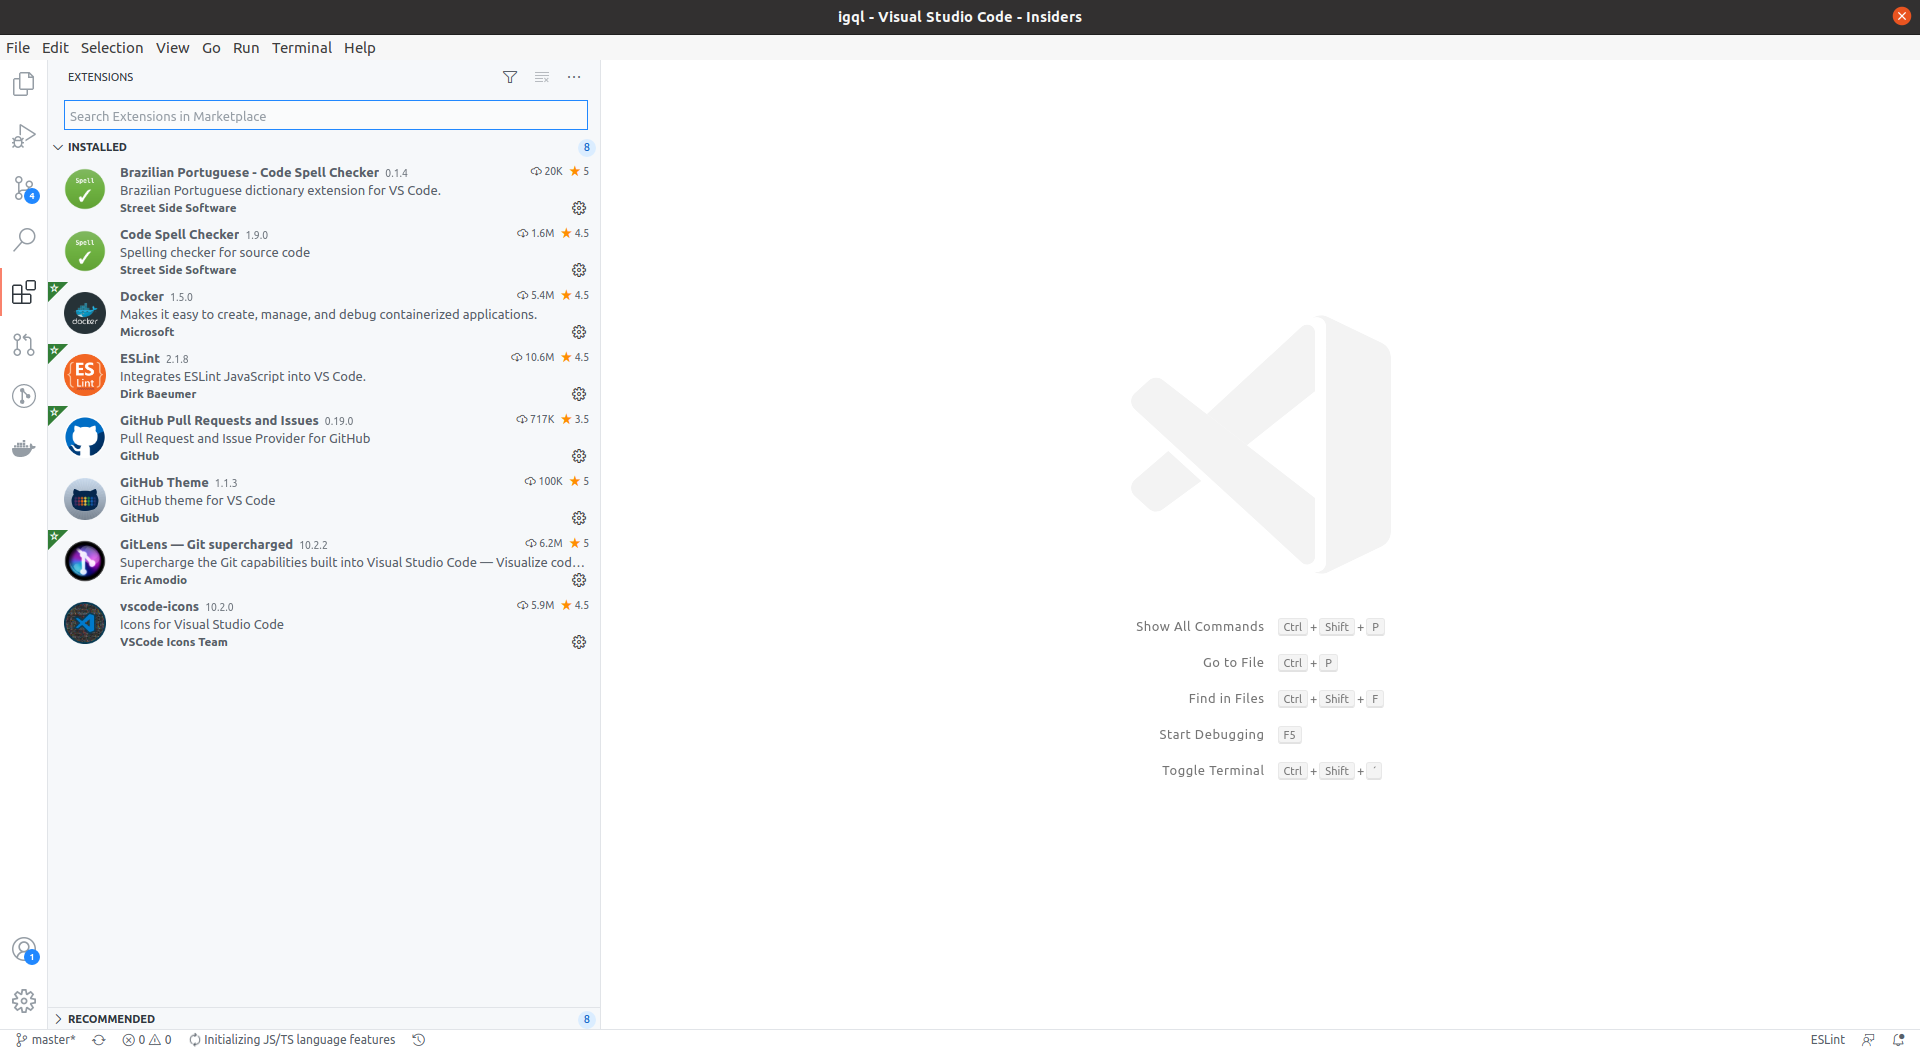This screenshot has height=1051, width=1920.
Task: Click ESLint status bar item
Action: tap(1827, 1040)
